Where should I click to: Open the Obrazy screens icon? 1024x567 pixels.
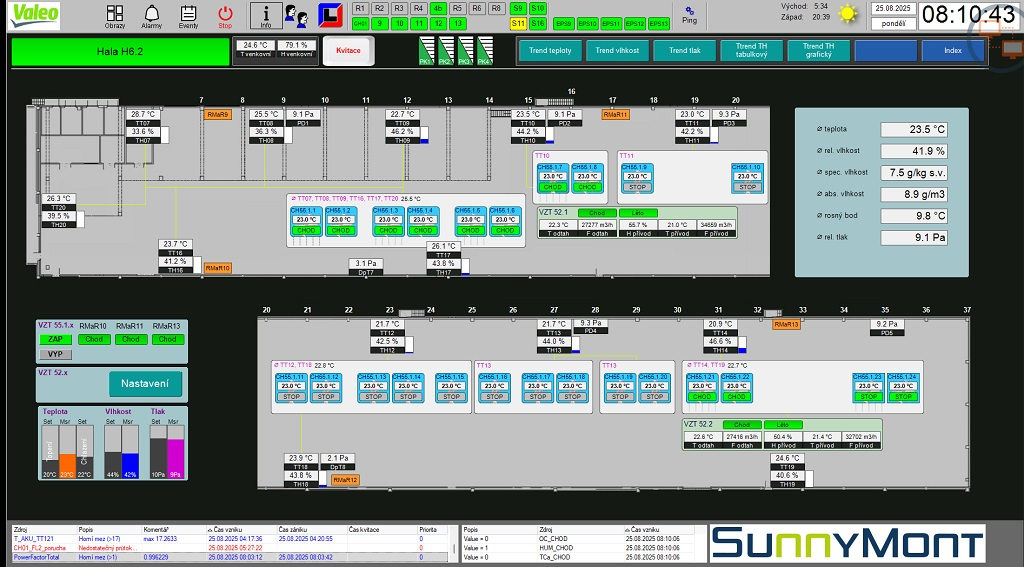click(x=115, y=15)
